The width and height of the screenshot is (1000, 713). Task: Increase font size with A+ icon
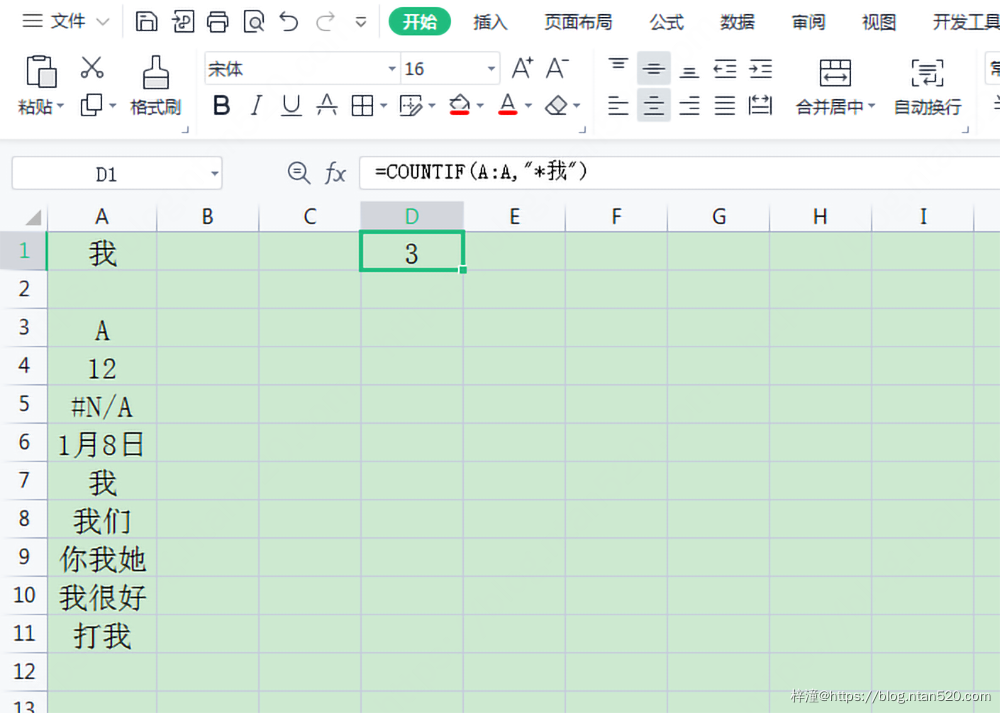coord(522,68)
